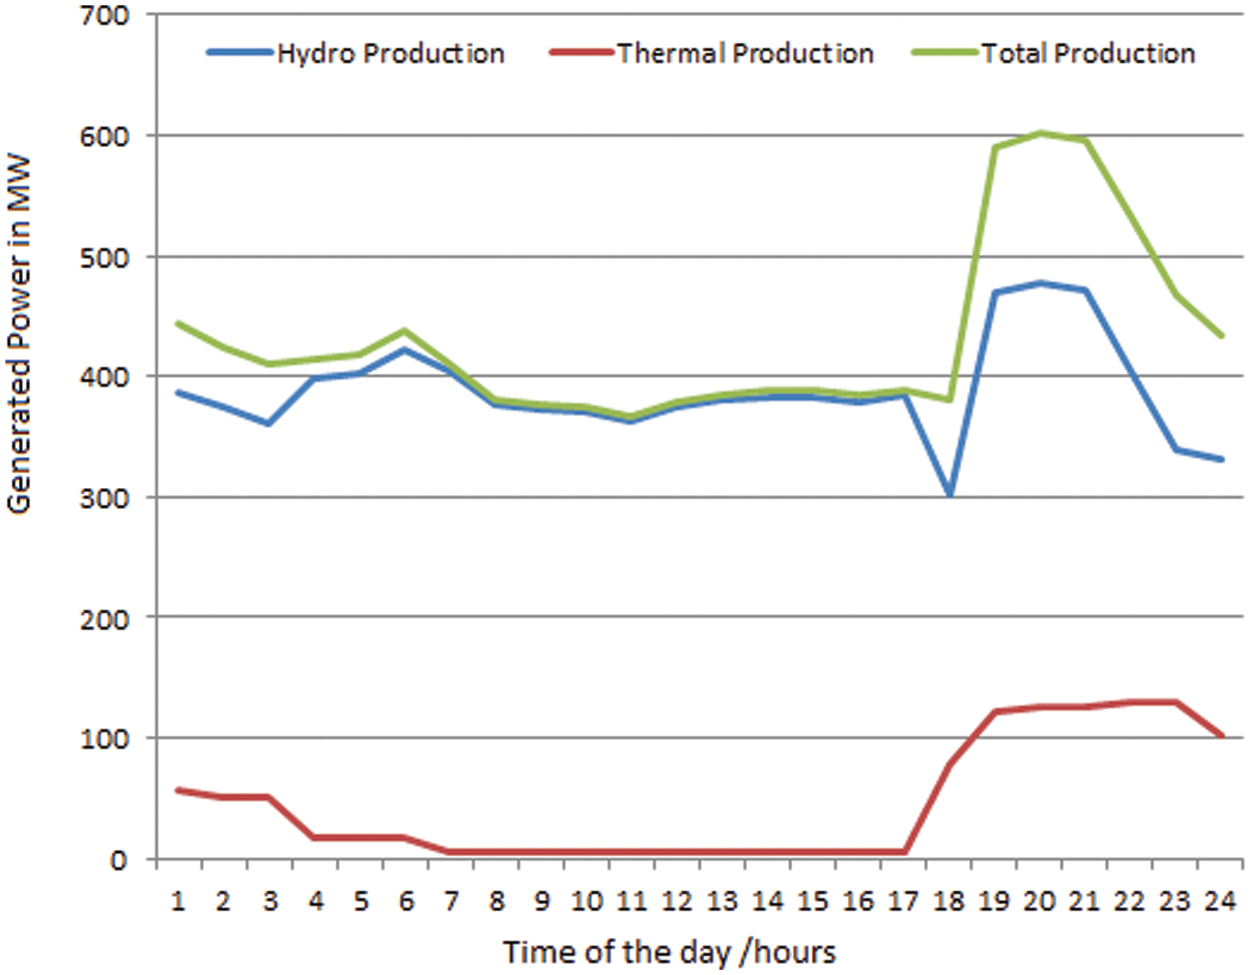Click the Time of the day /hours title
The height and width of the screenshot is (975, 1250).
669,951
